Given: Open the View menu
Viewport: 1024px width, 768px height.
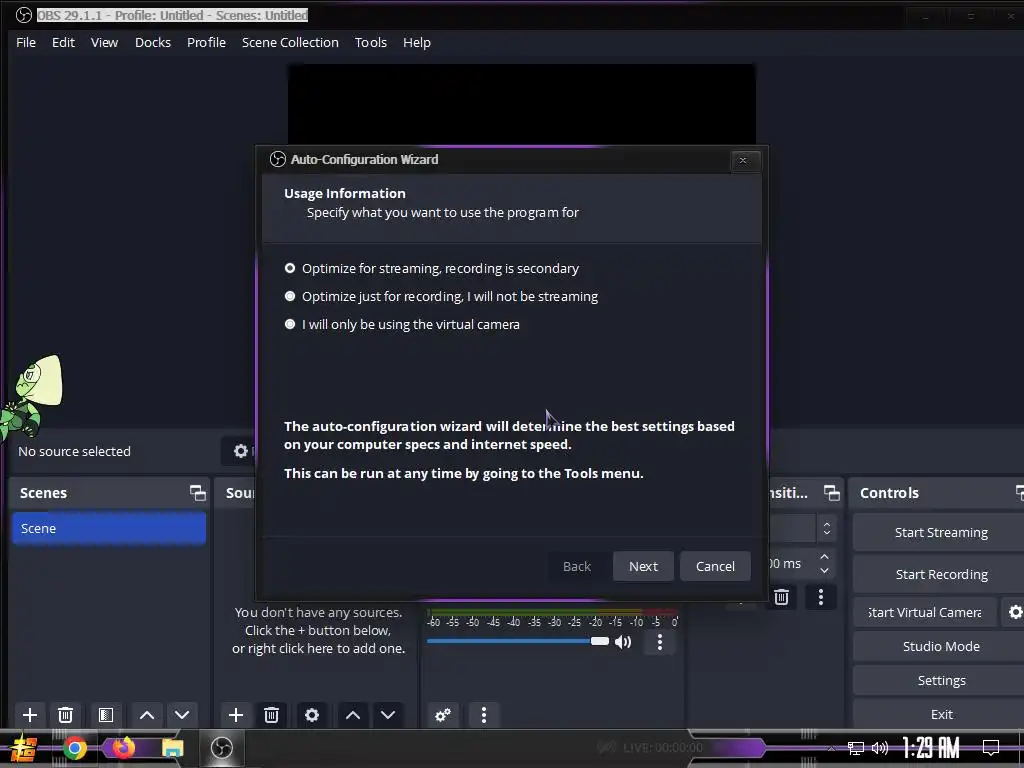Looking at the screenshot, I should click(x=104, y=42).
